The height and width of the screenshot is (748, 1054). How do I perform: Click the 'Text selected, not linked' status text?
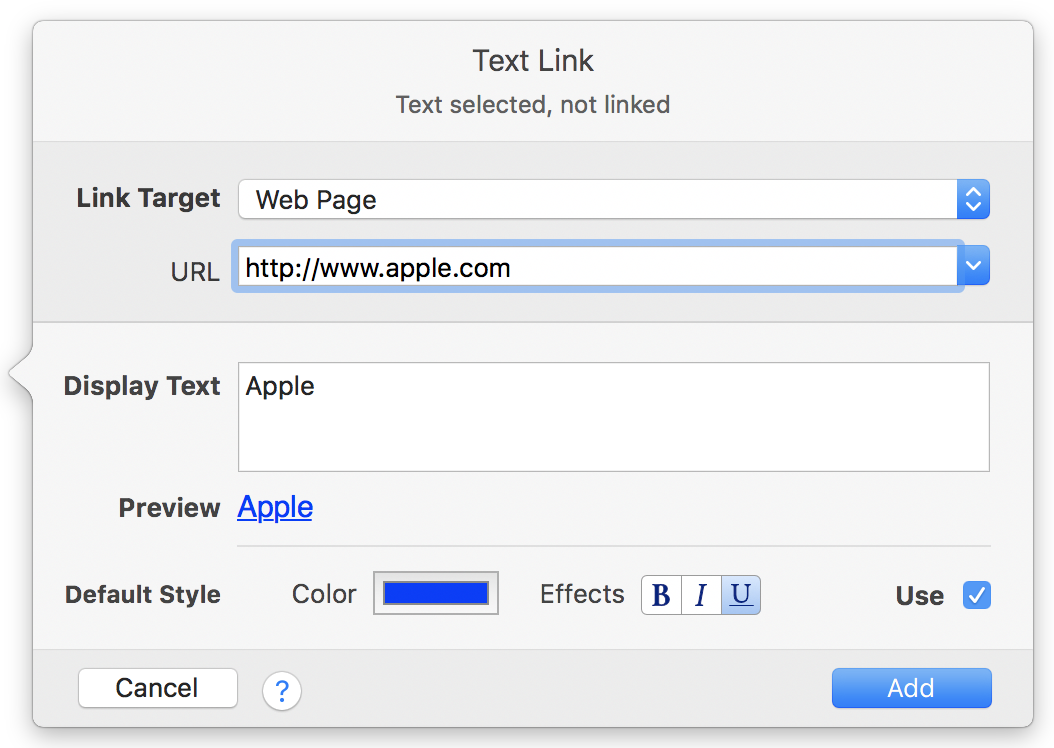point(532,105)
